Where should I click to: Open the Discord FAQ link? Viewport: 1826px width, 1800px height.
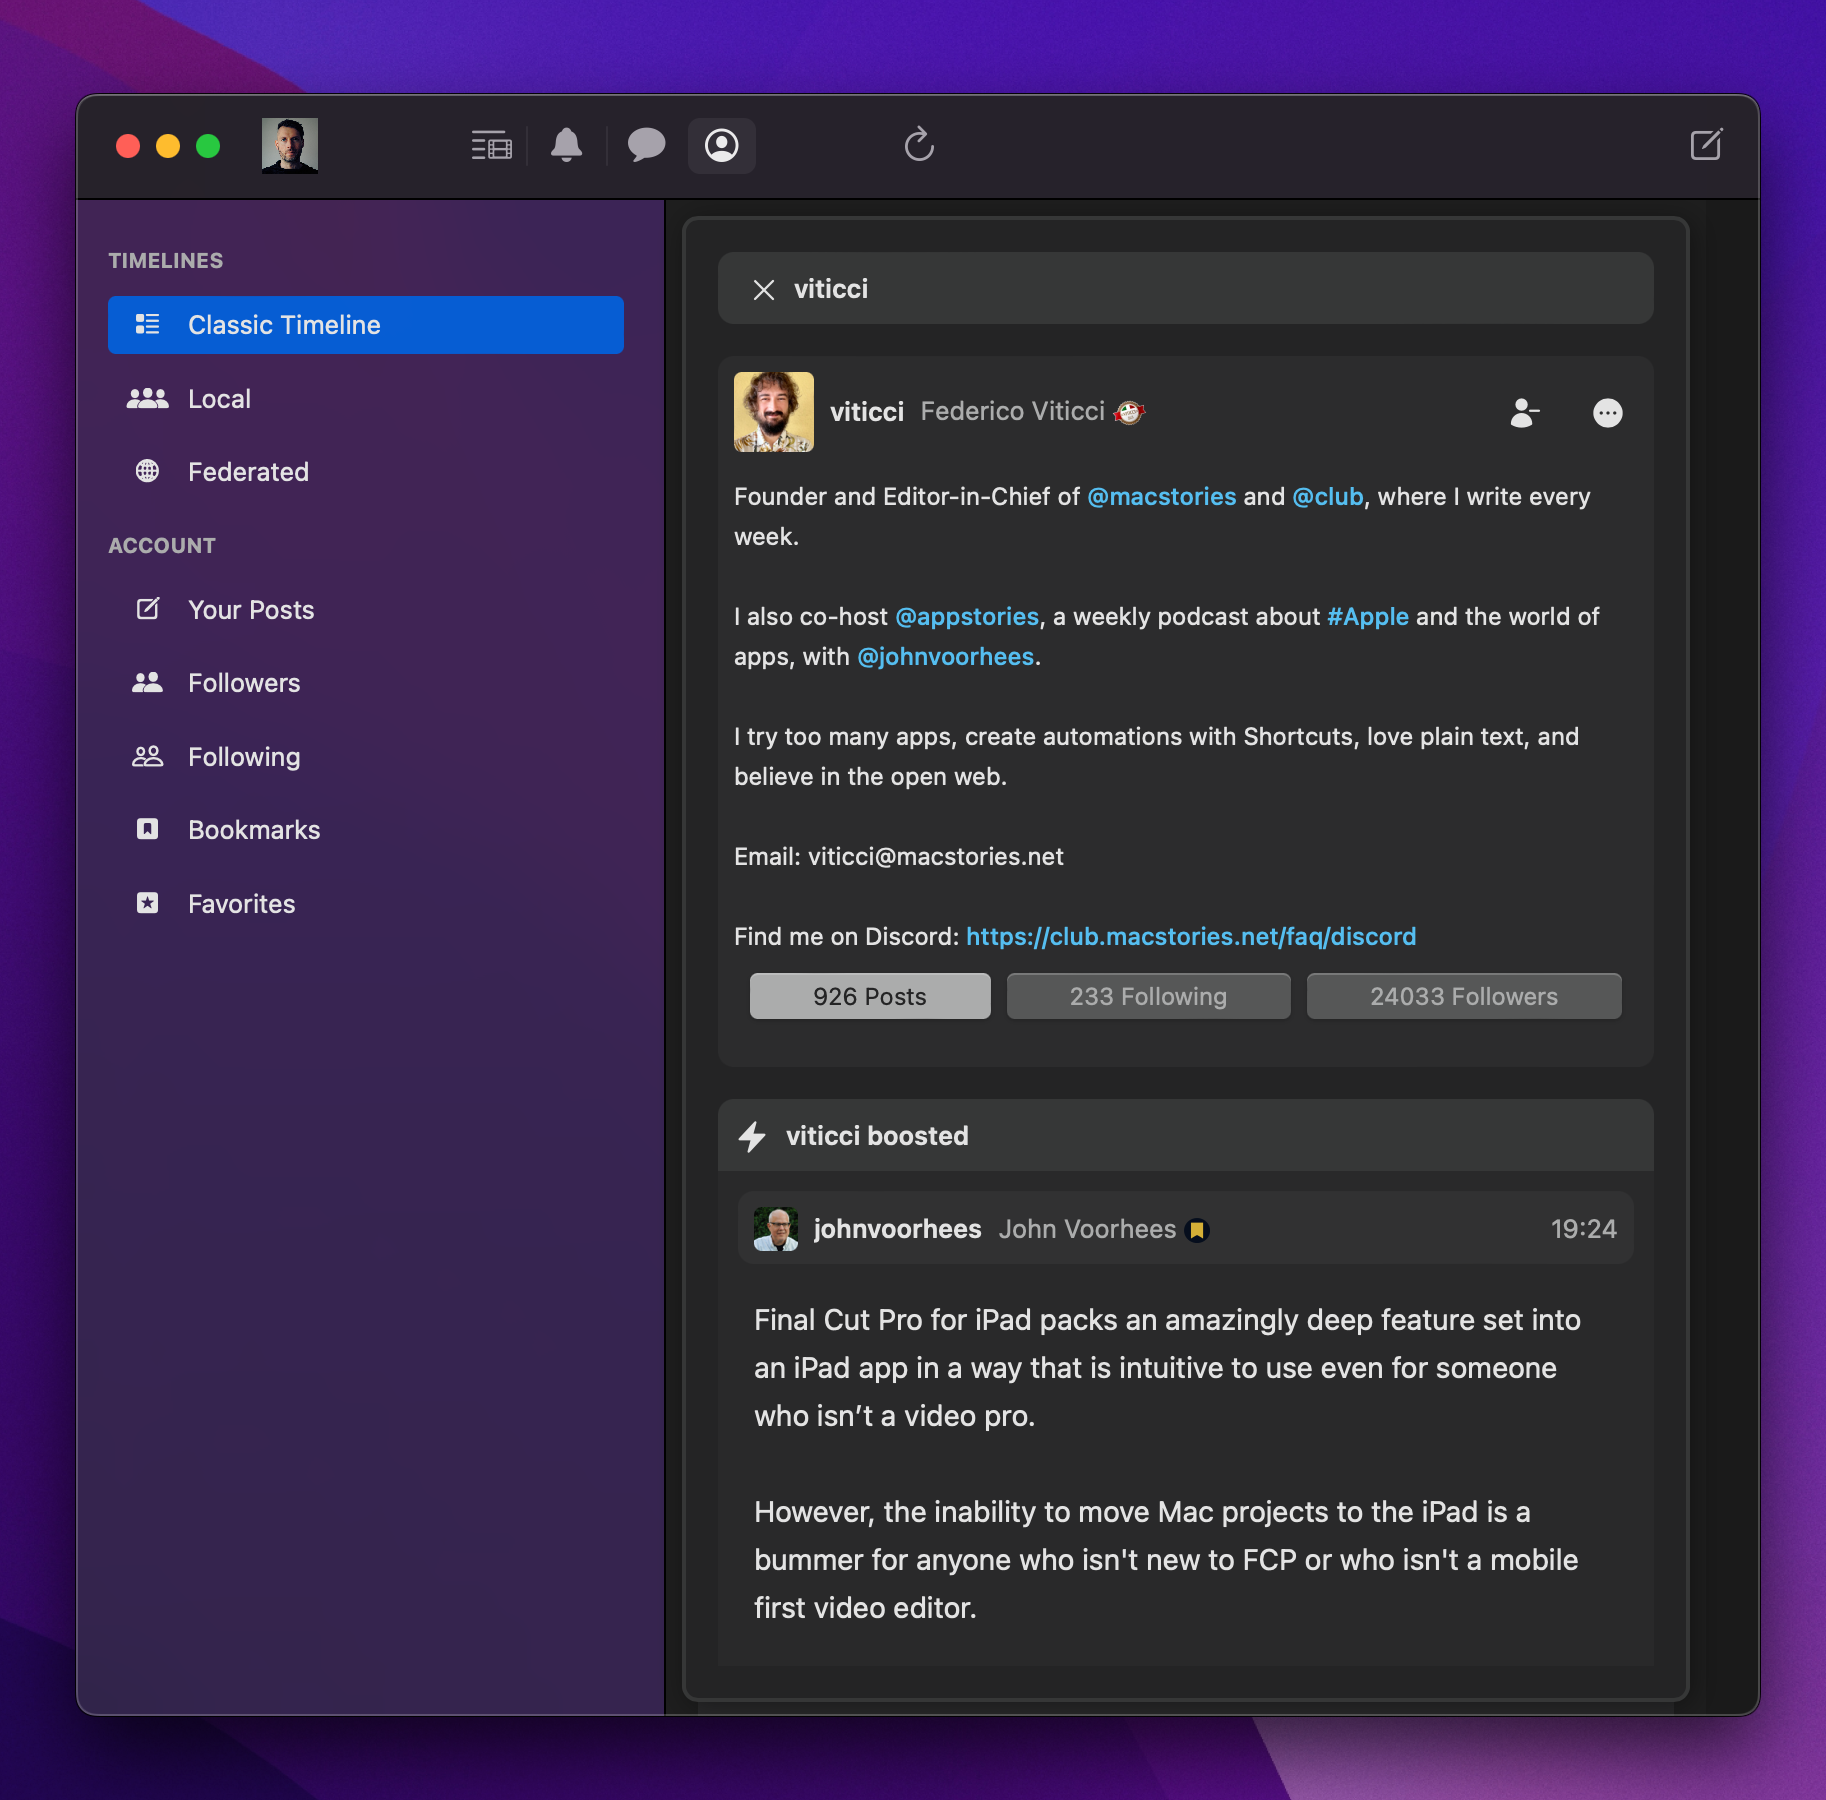[x=1191, y=937]
